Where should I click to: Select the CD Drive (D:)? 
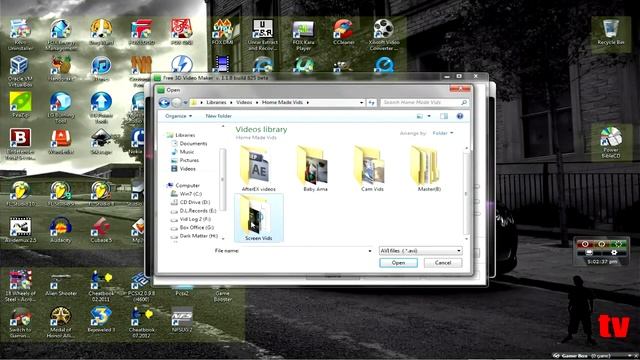(195, 202)
